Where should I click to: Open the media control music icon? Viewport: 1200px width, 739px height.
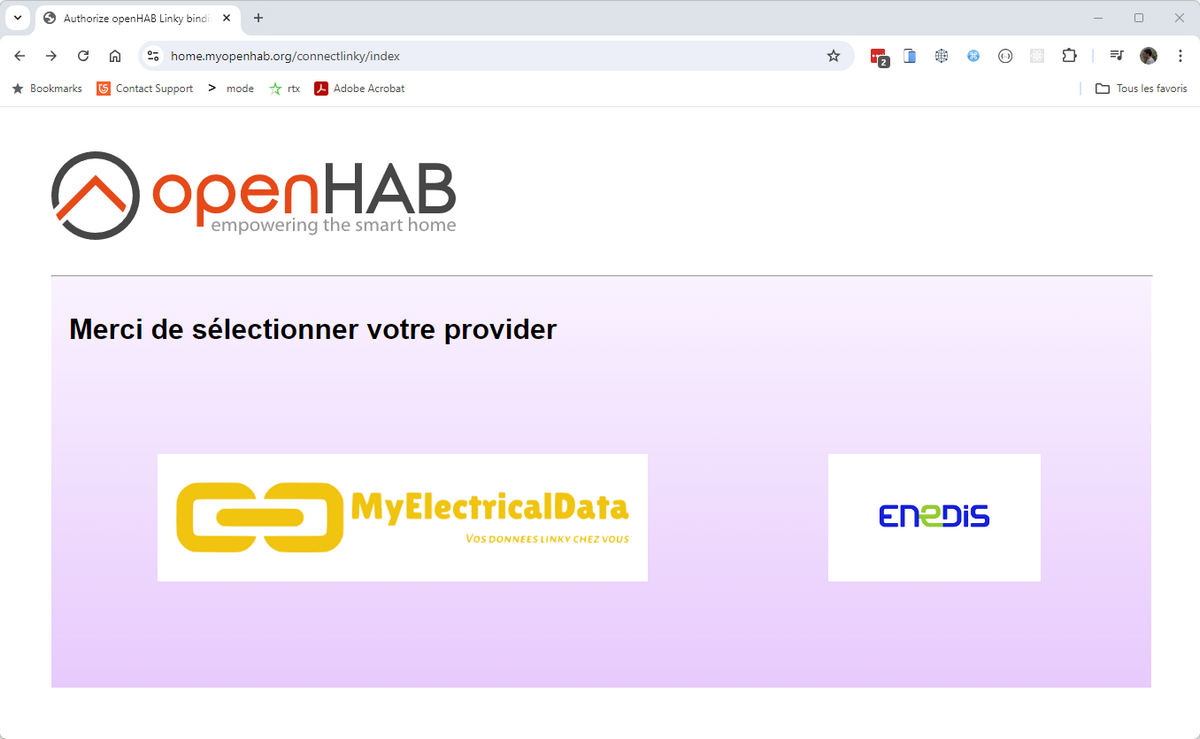tap(1117, 56)
